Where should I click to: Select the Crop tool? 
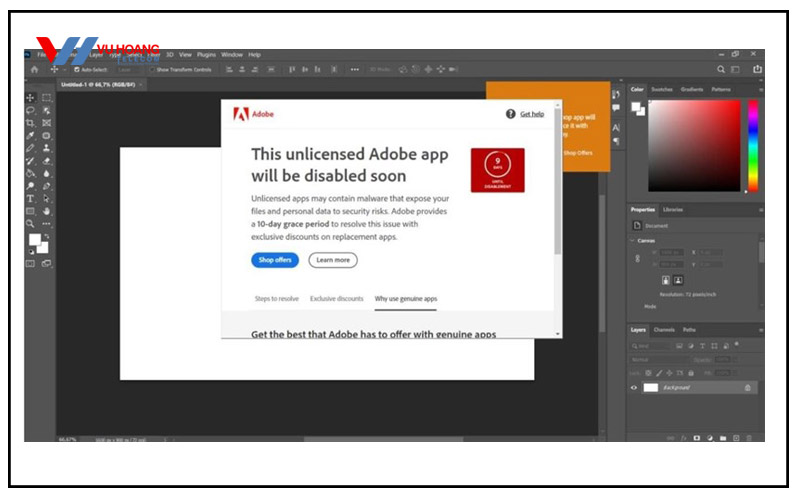tap(30, 123)
